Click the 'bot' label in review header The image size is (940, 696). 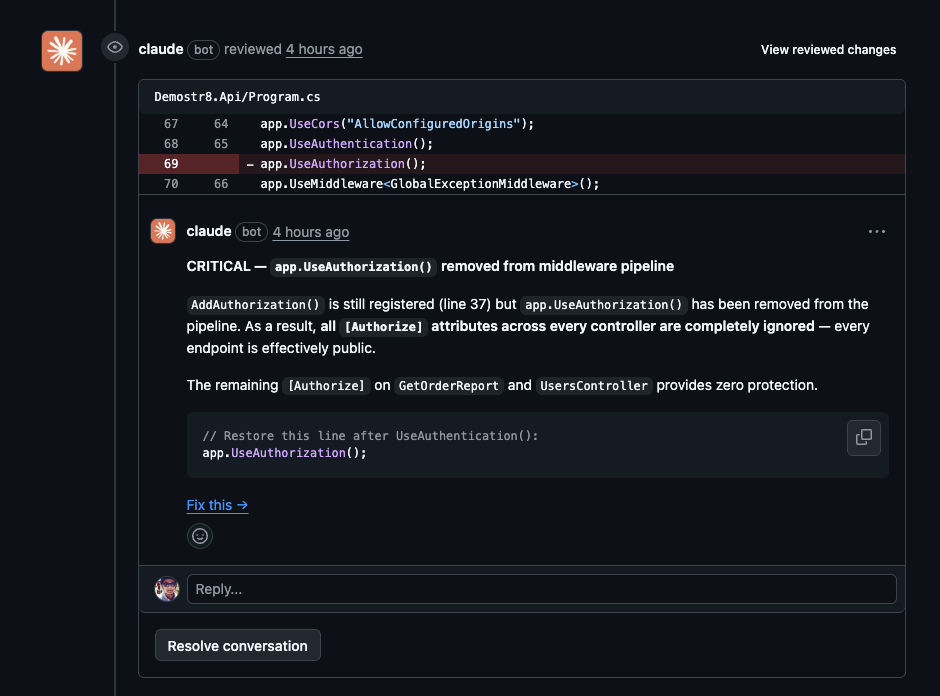pyautogui.click(x=203, y=50)
